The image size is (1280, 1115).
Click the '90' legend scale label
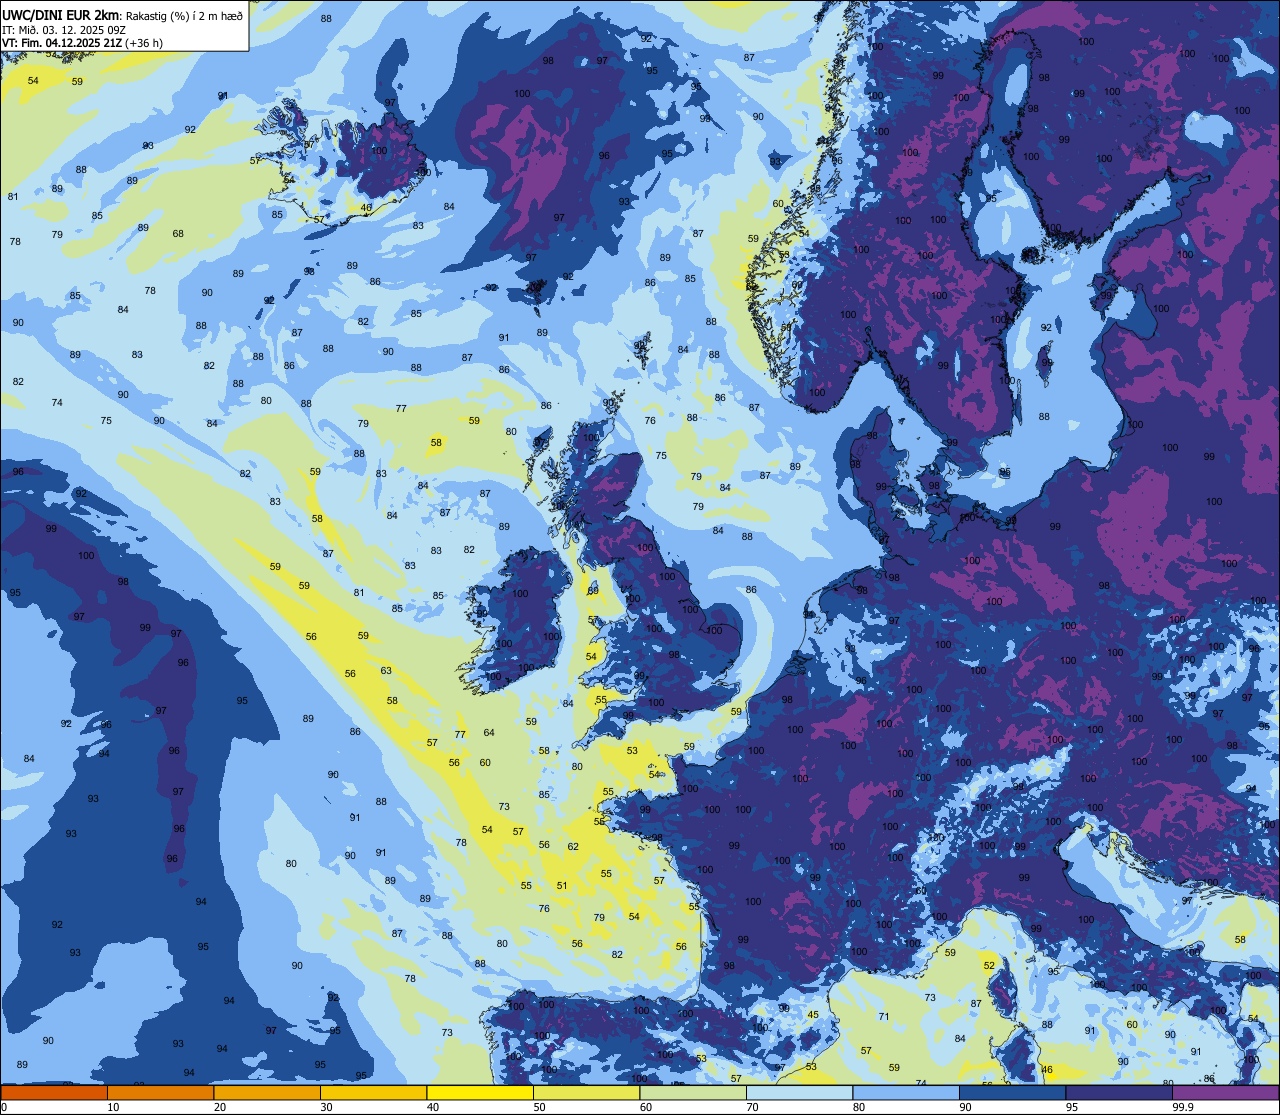[x=965, y=1107]
